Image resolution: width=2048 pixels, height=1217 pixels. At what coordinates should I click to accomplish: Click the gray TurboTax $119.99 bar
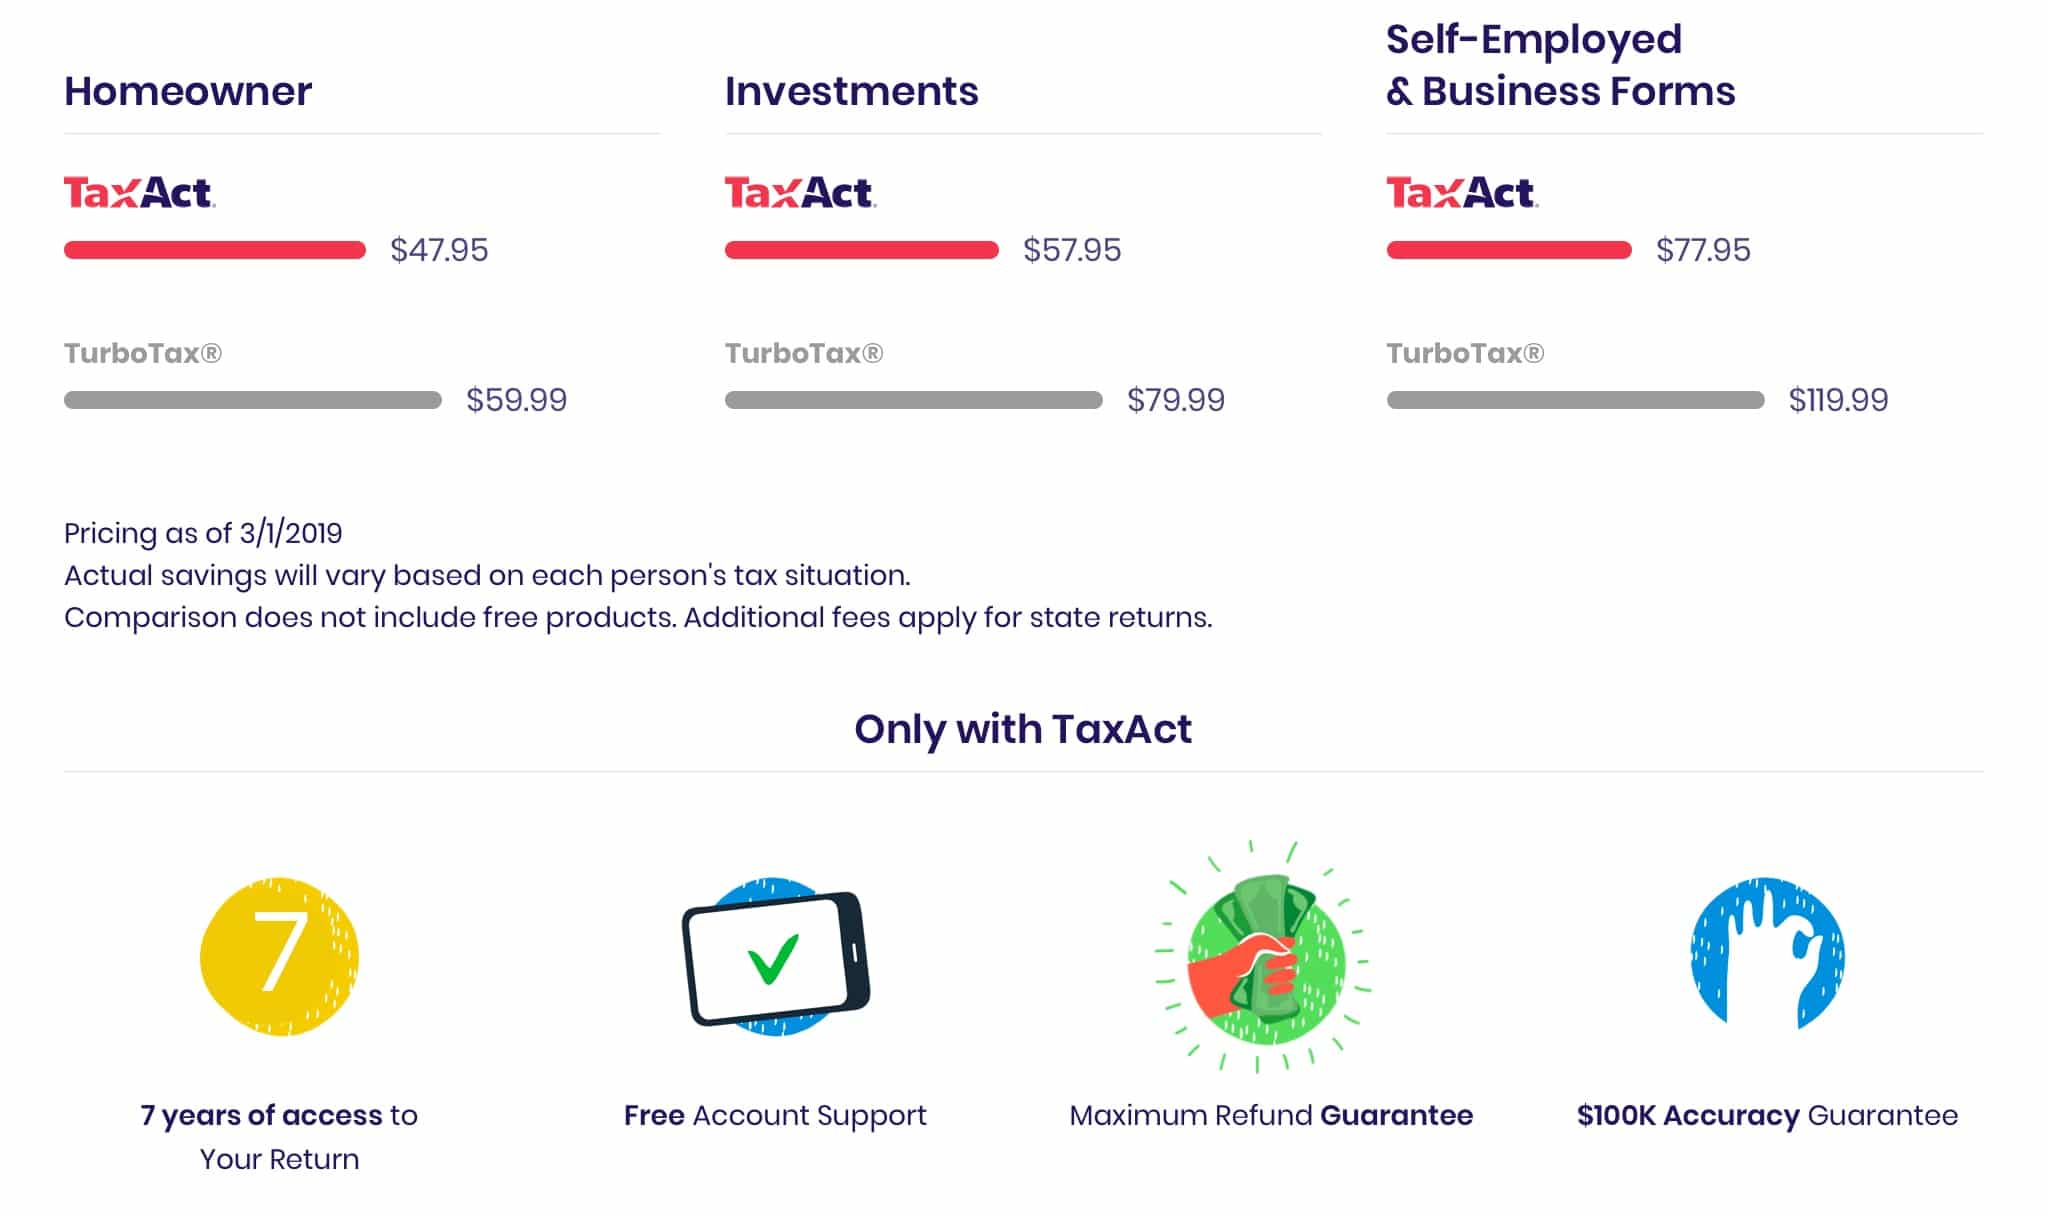point(1575,400)
